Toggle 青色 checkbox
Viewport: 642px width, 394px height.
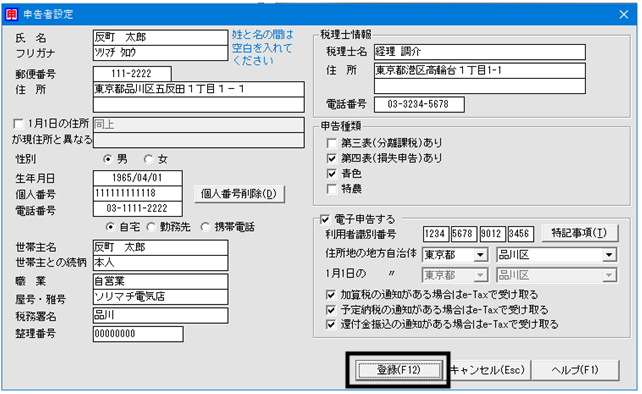tap(332, 174)
